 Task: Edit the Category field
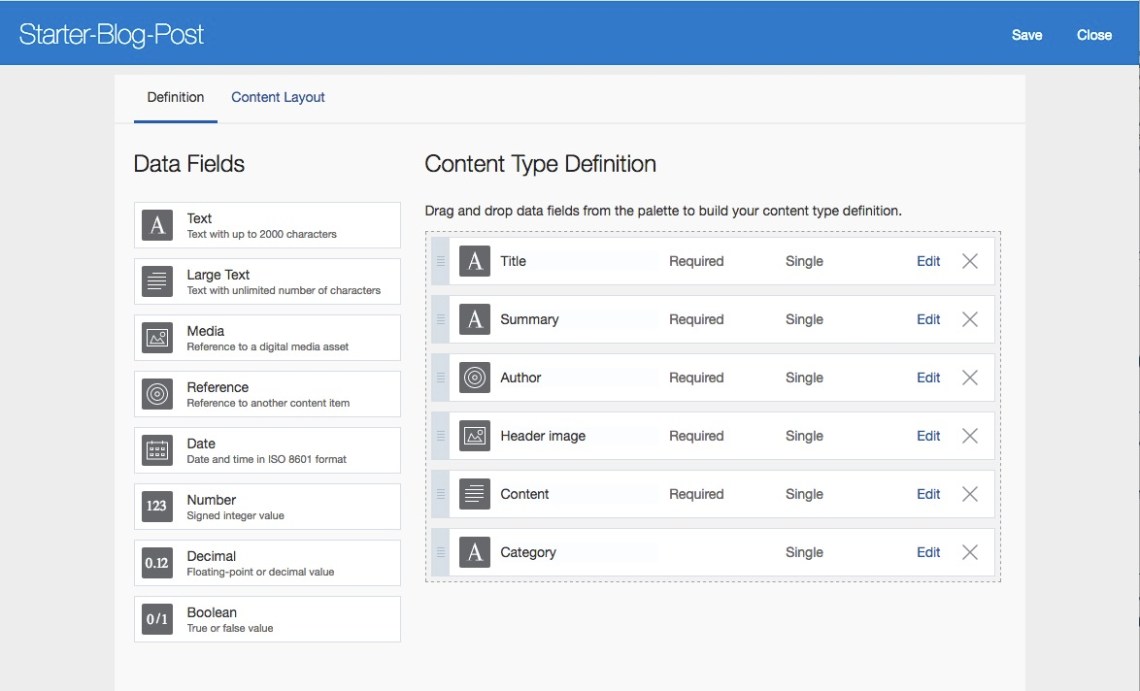coord(928,551)
